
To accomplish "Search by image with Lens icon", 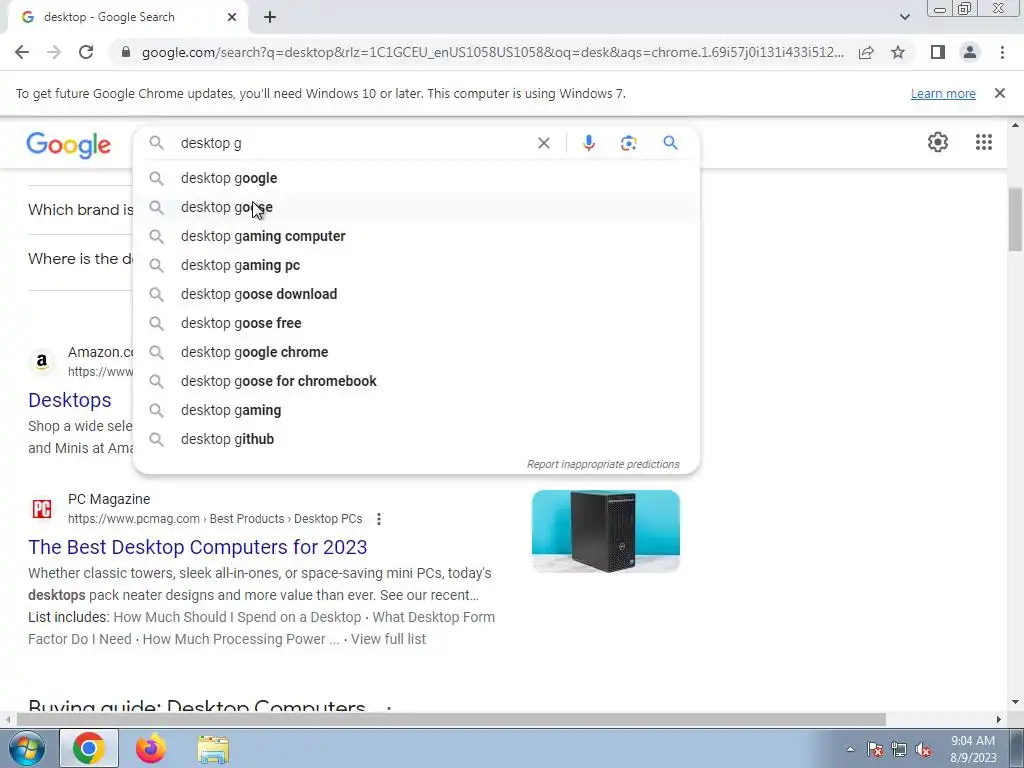I will (628, 143).
